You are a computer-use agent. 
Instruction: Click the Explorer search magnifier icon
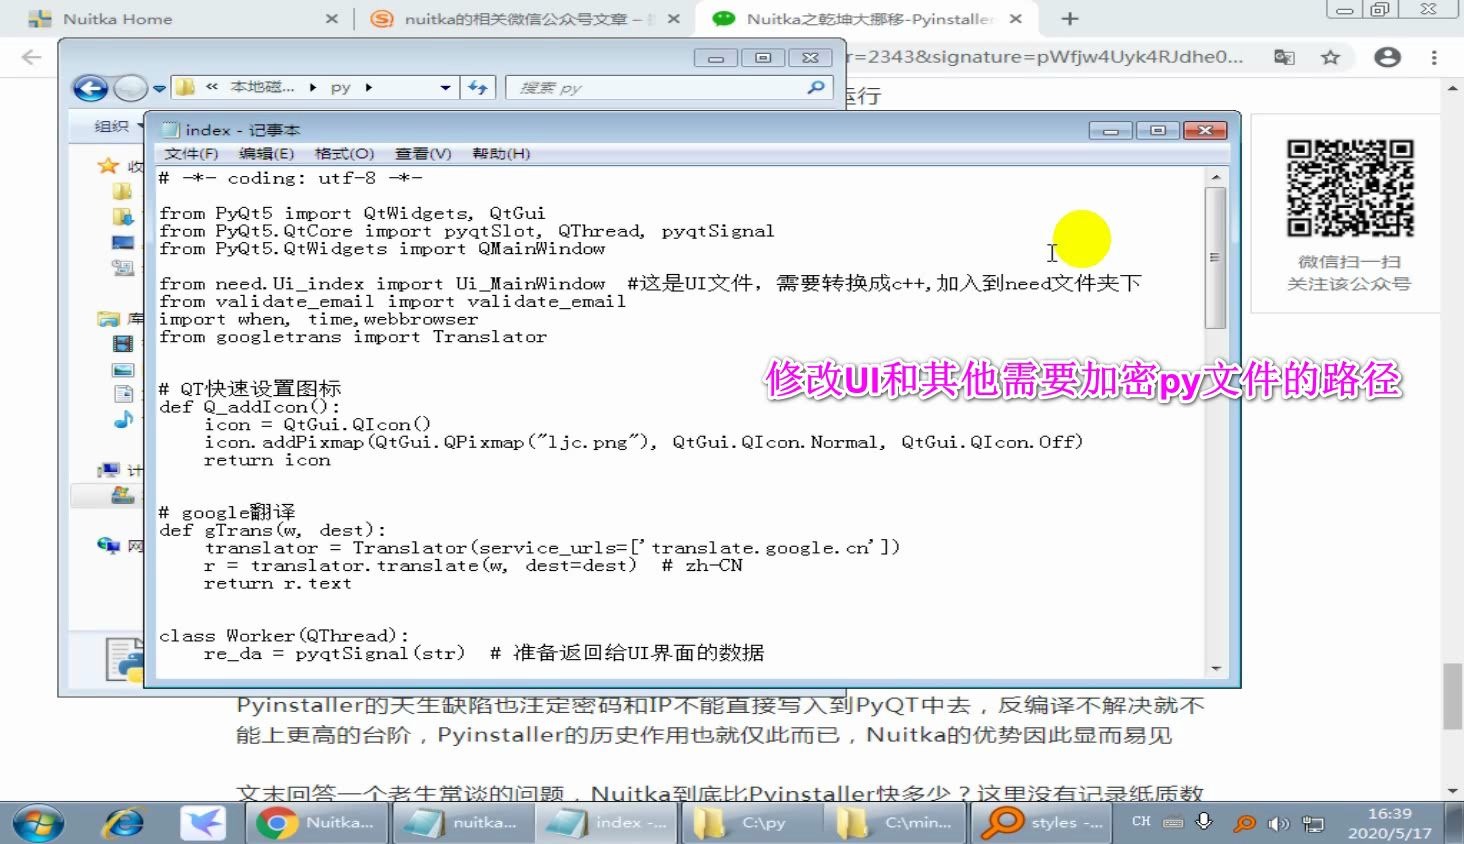point(817,87)
